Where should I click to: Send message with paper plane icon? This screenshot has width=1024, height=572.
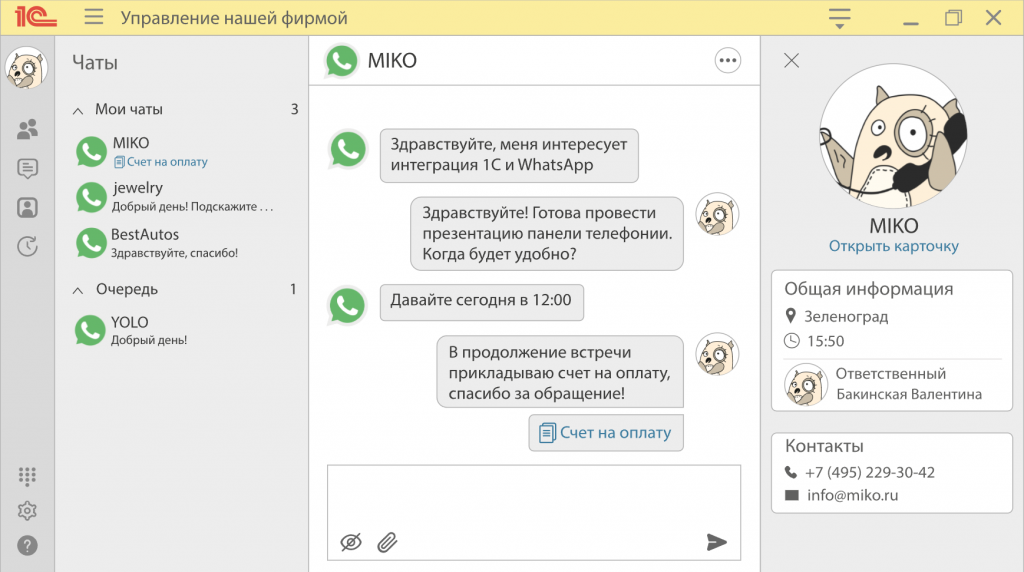[716, 542]
